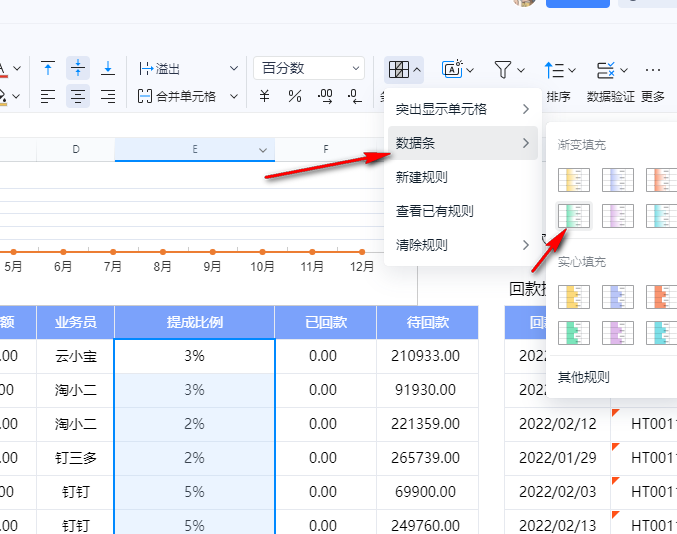
Task: Align text to top vertically
Action: [x=48, y=68]
